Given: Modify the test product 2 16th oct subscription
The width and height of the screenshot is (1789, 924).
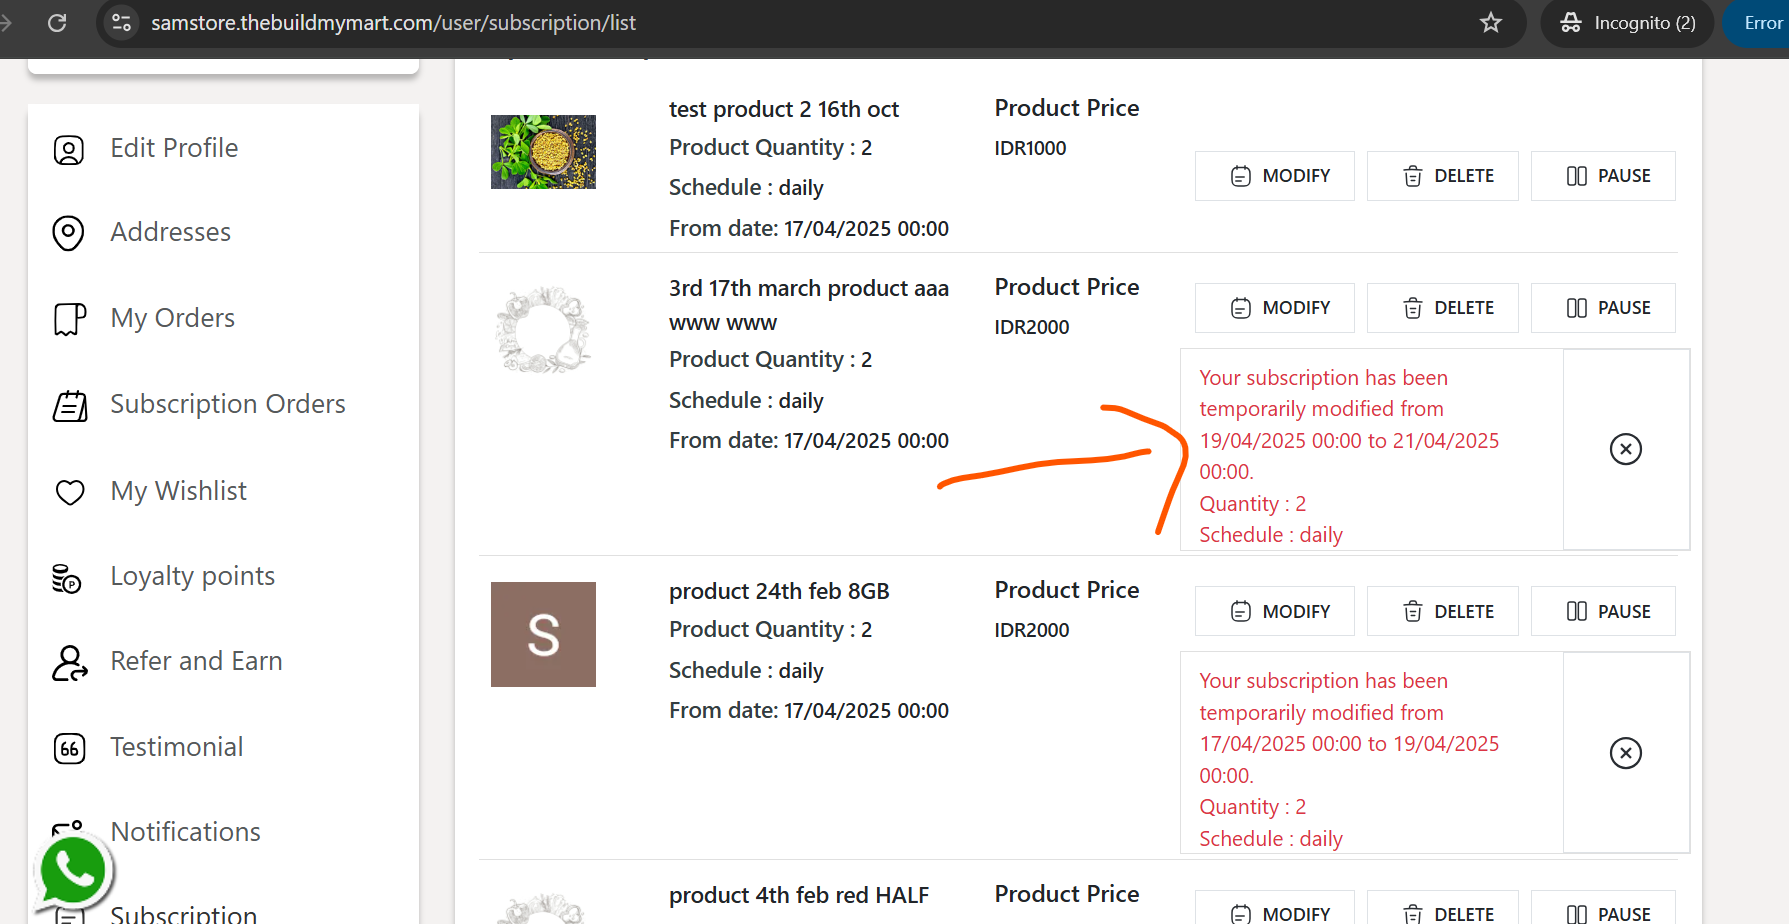Looking at the screenshot, I should tap(1275, 176).
